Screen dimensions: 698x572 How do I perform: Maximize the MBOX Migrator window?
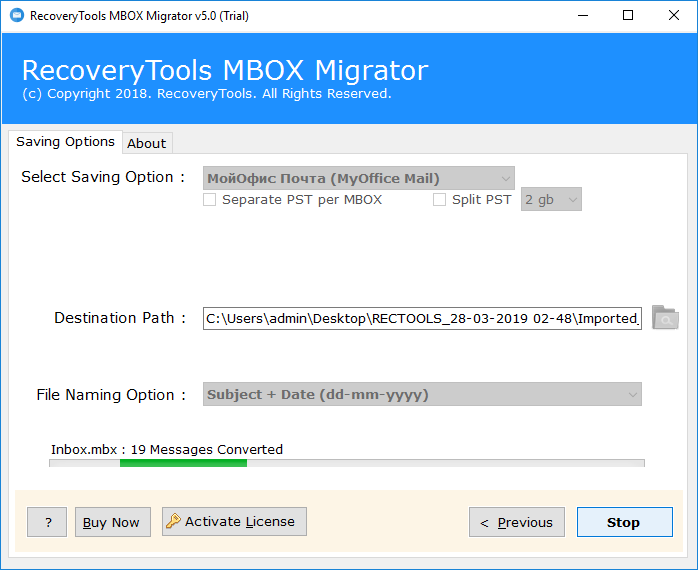pos(628,16)
